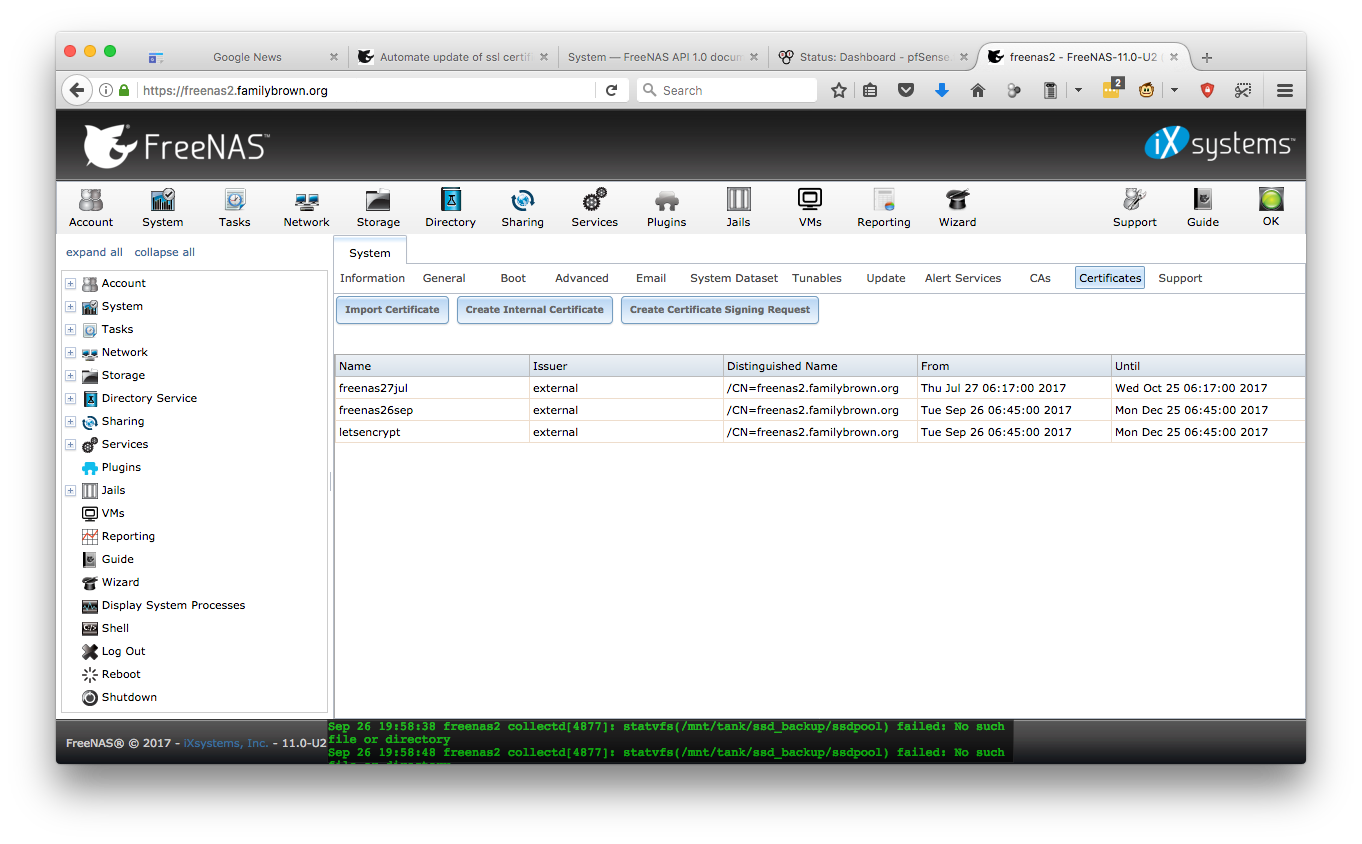Switch to the CAs tab
This screenshot has width=1362, height=844.
click(1040, 278)
